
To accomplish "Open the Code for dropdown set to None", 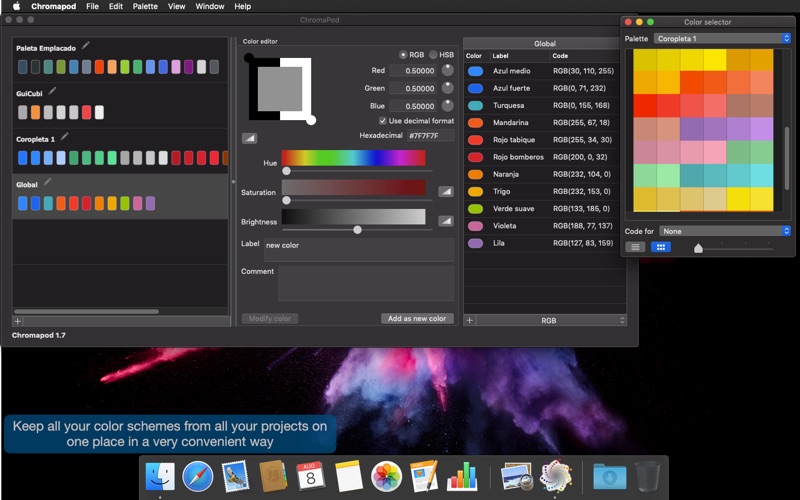I will 725,231.
